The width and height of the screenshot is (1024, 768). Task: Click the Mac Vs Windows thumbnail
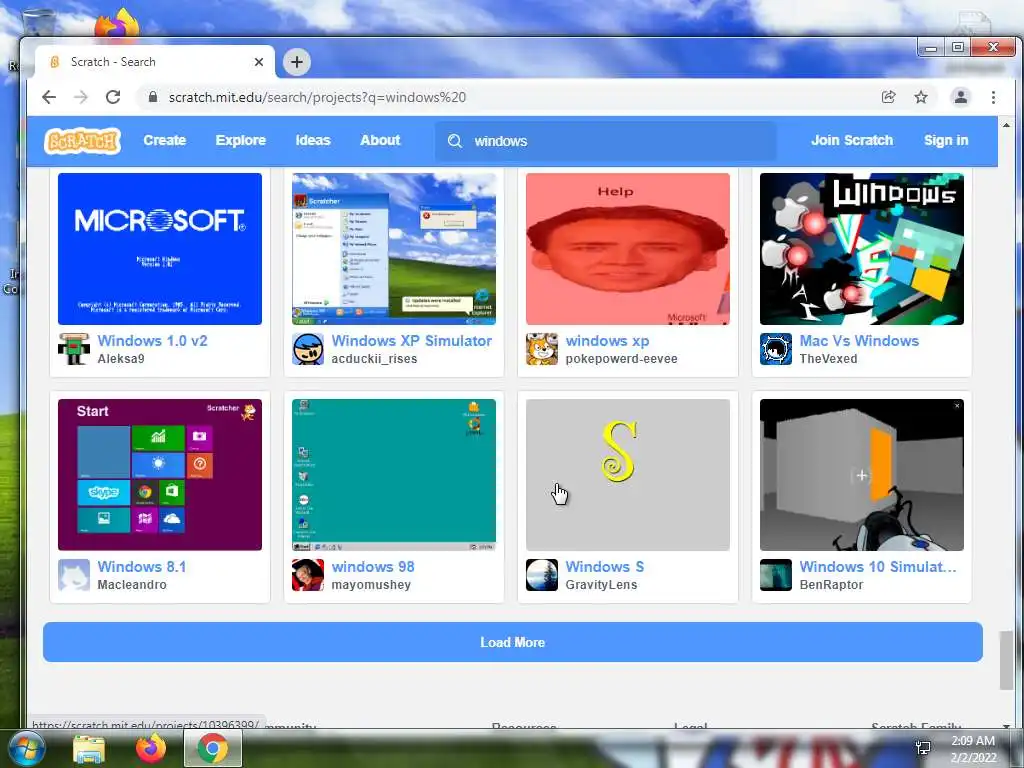pyautogui.click(x=862, y=249)
